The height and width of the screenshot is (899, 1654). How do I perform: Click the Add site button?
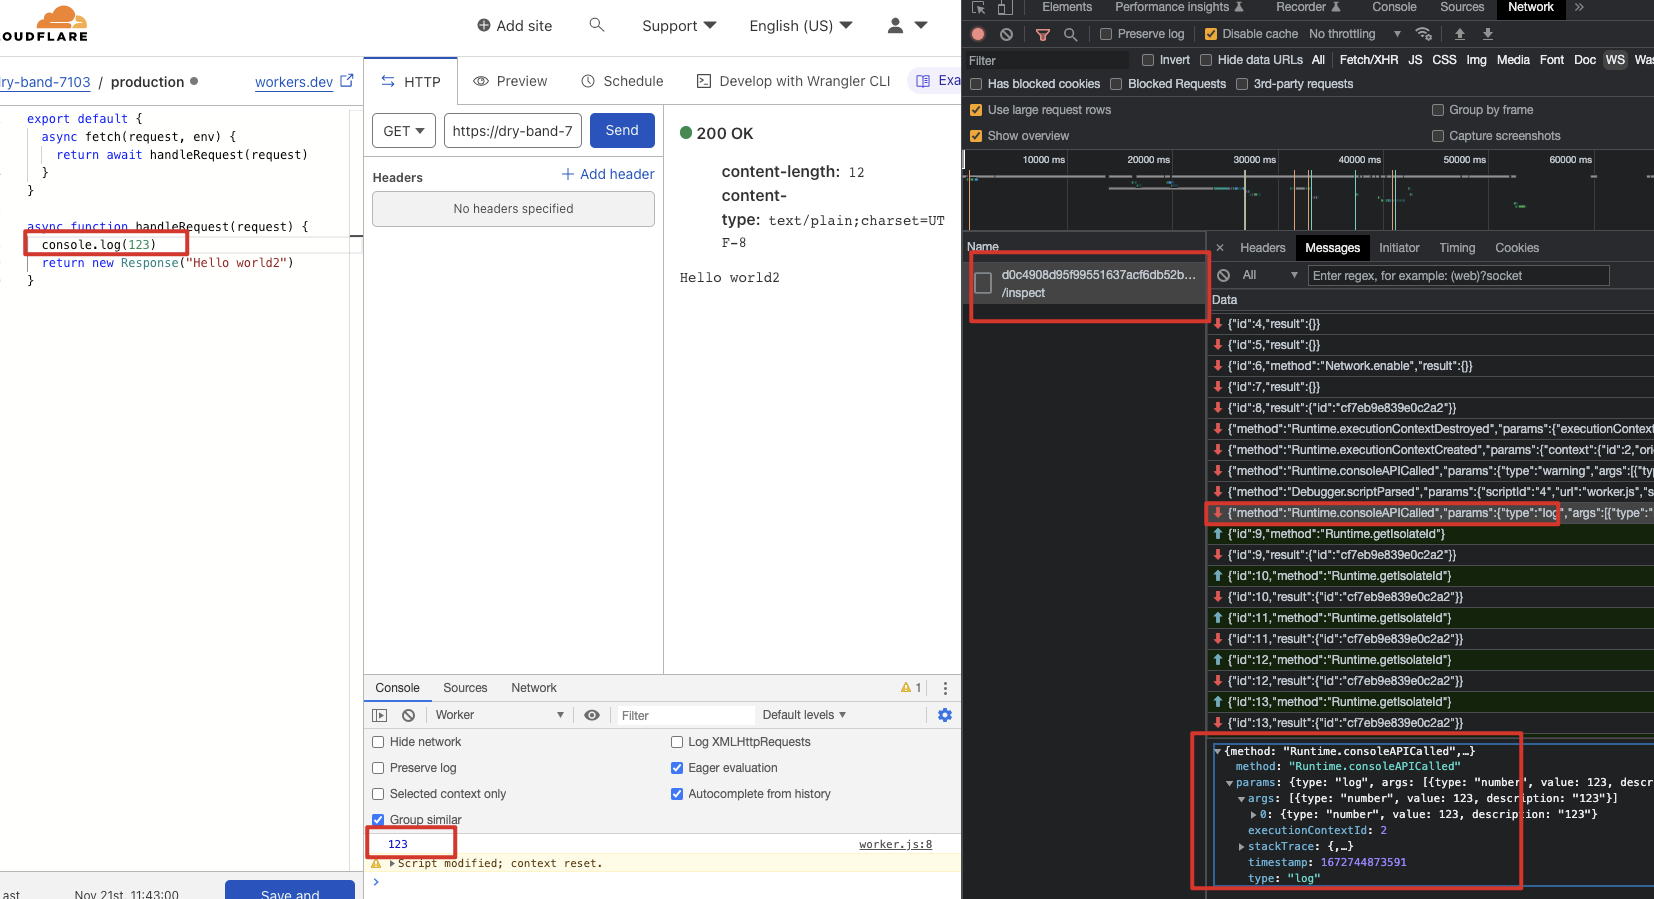point(514,26)
